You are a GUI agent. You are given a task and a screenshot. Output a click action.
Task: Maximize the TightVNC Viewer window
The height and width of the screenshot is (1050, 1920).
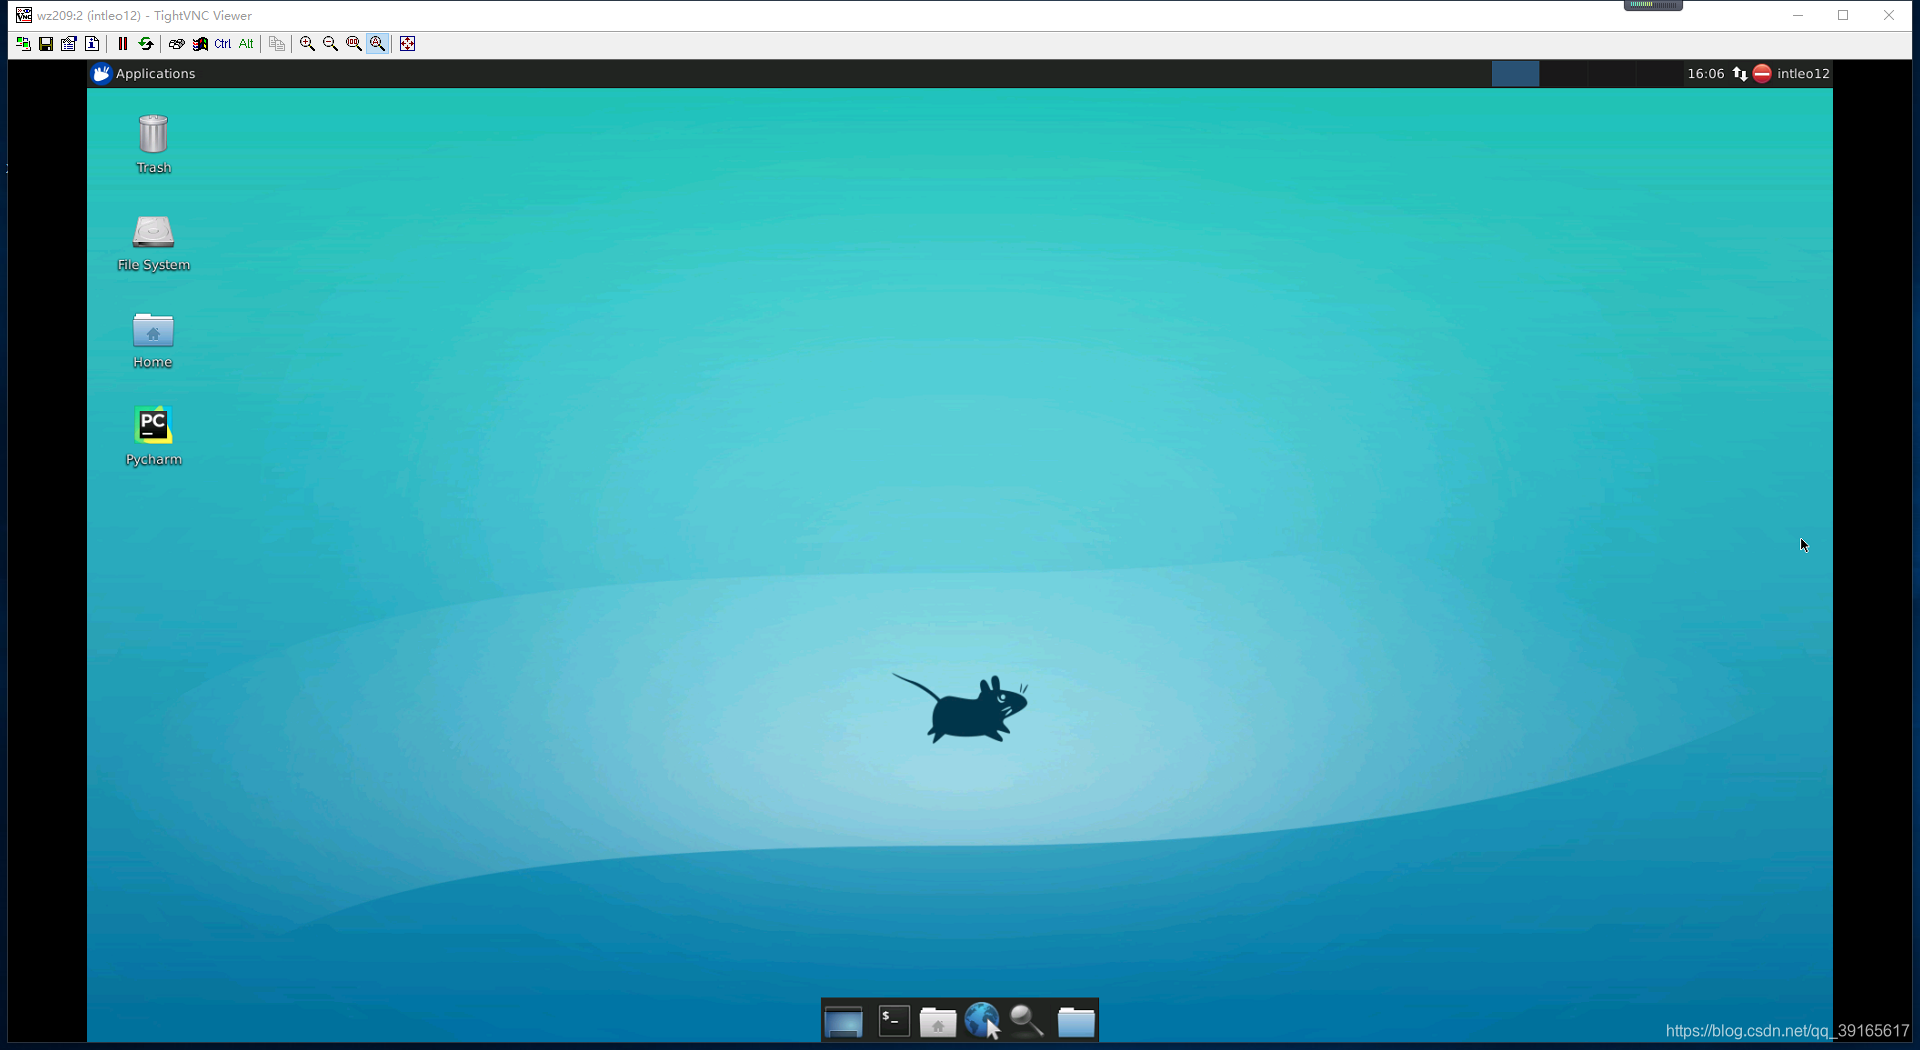click(1843, 15)
